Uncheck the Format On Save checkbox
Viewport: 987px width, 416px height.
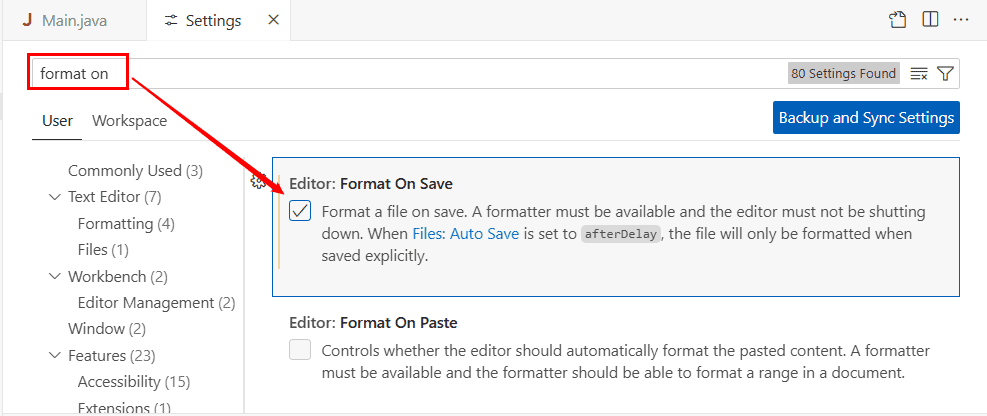click(300, 212)
